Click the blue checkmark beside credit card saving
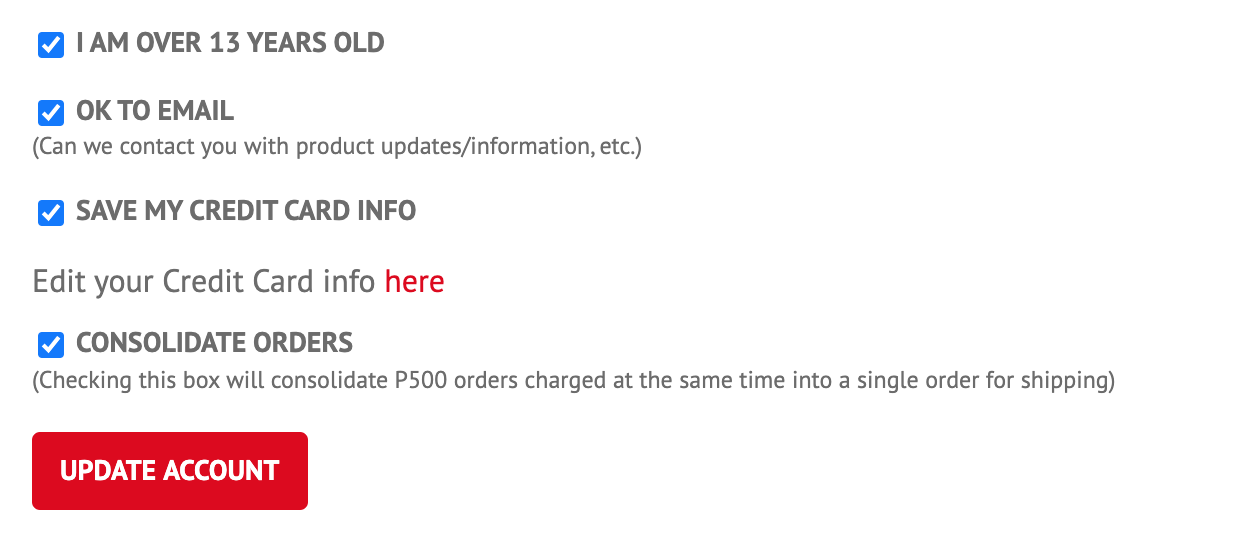Screen dimensions: 1236x538 (51, 213)
